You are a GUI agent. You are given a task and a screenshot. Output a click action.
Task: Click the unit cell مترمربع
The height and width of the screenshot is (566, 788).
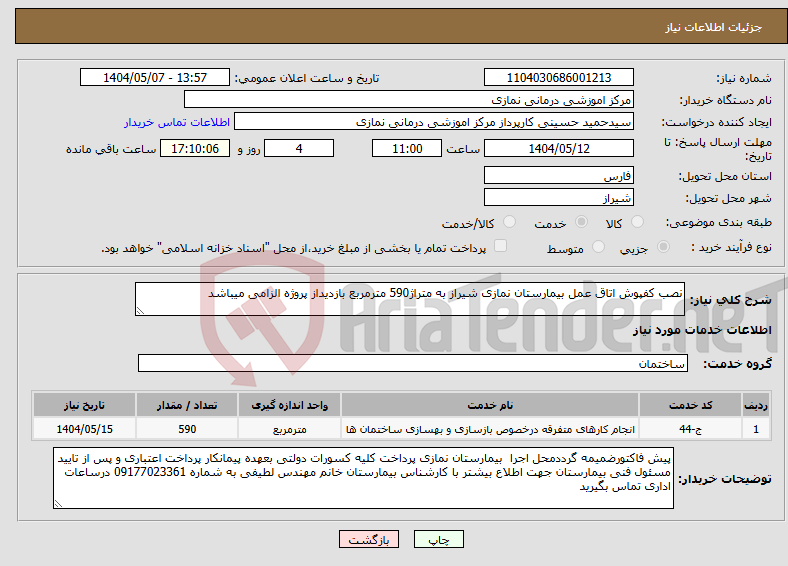pos(289,429)
